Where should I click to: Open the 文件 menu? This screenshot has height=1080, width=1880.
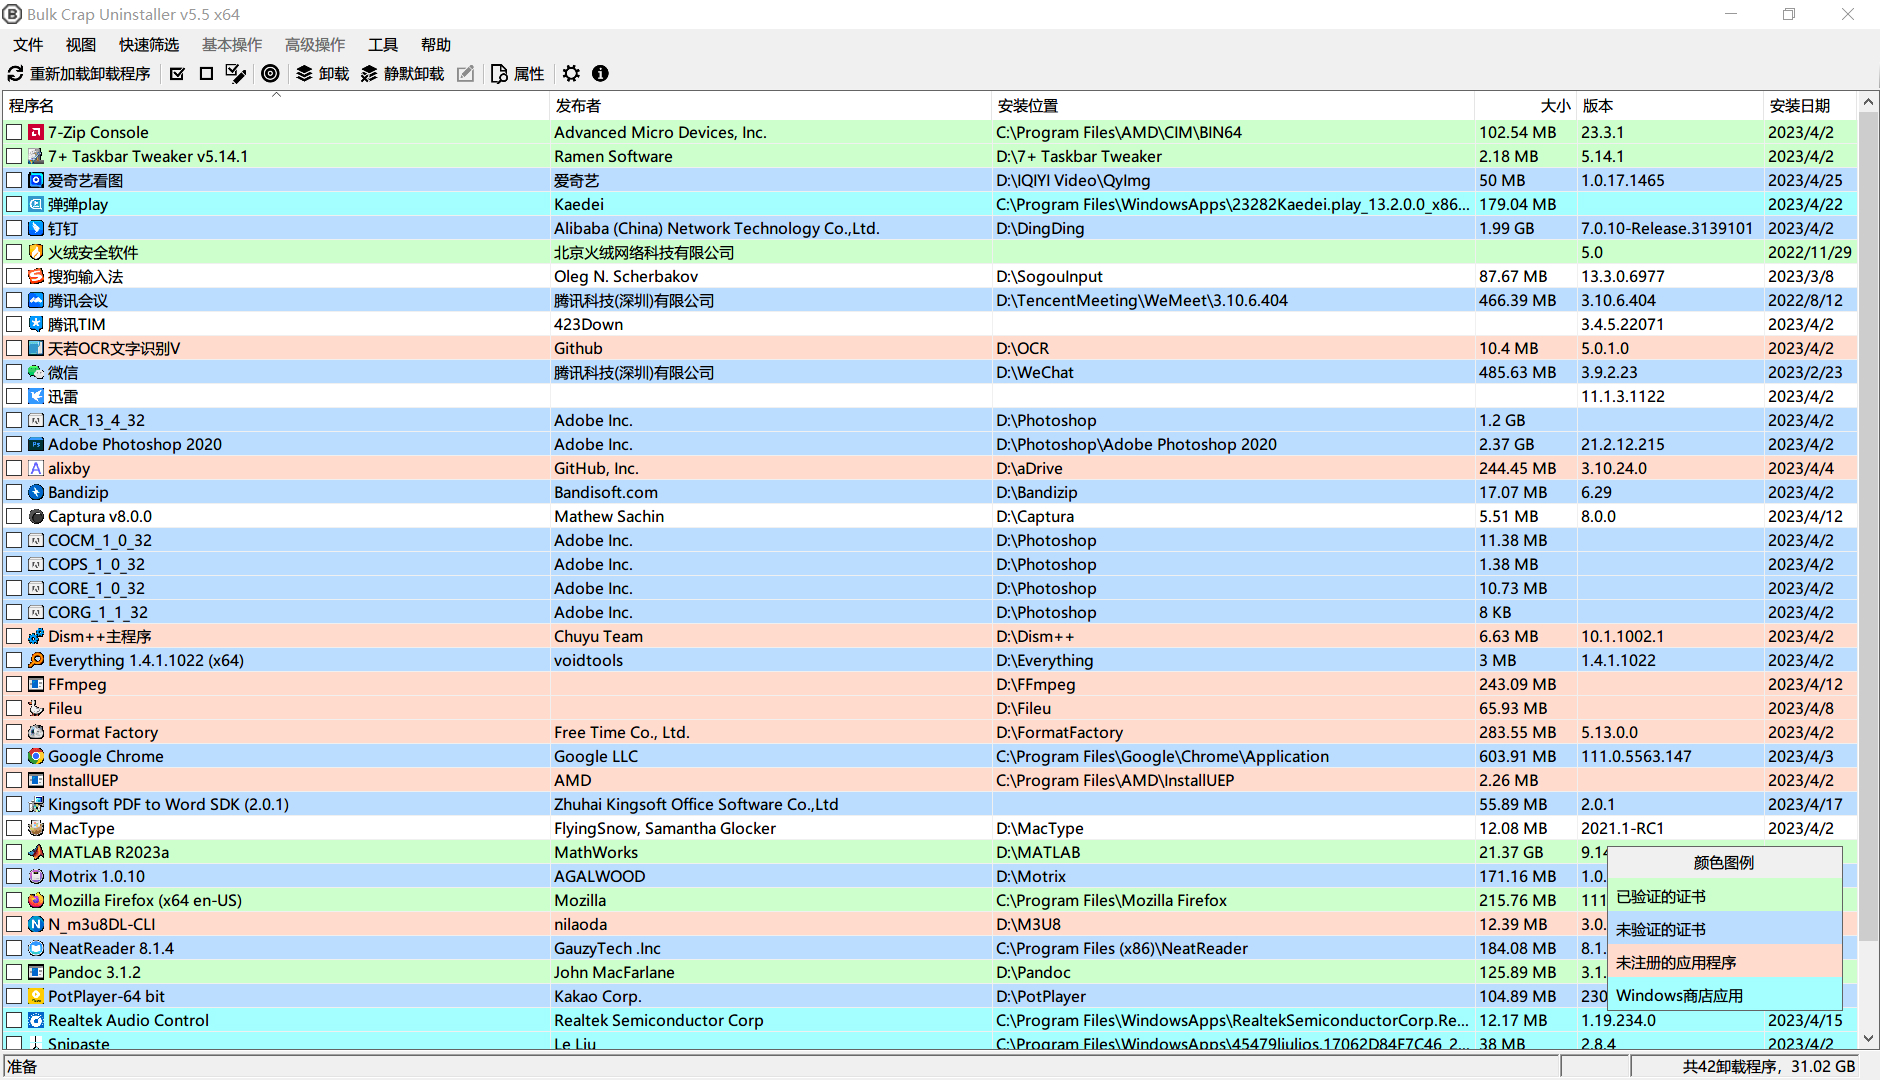[28, 45]
